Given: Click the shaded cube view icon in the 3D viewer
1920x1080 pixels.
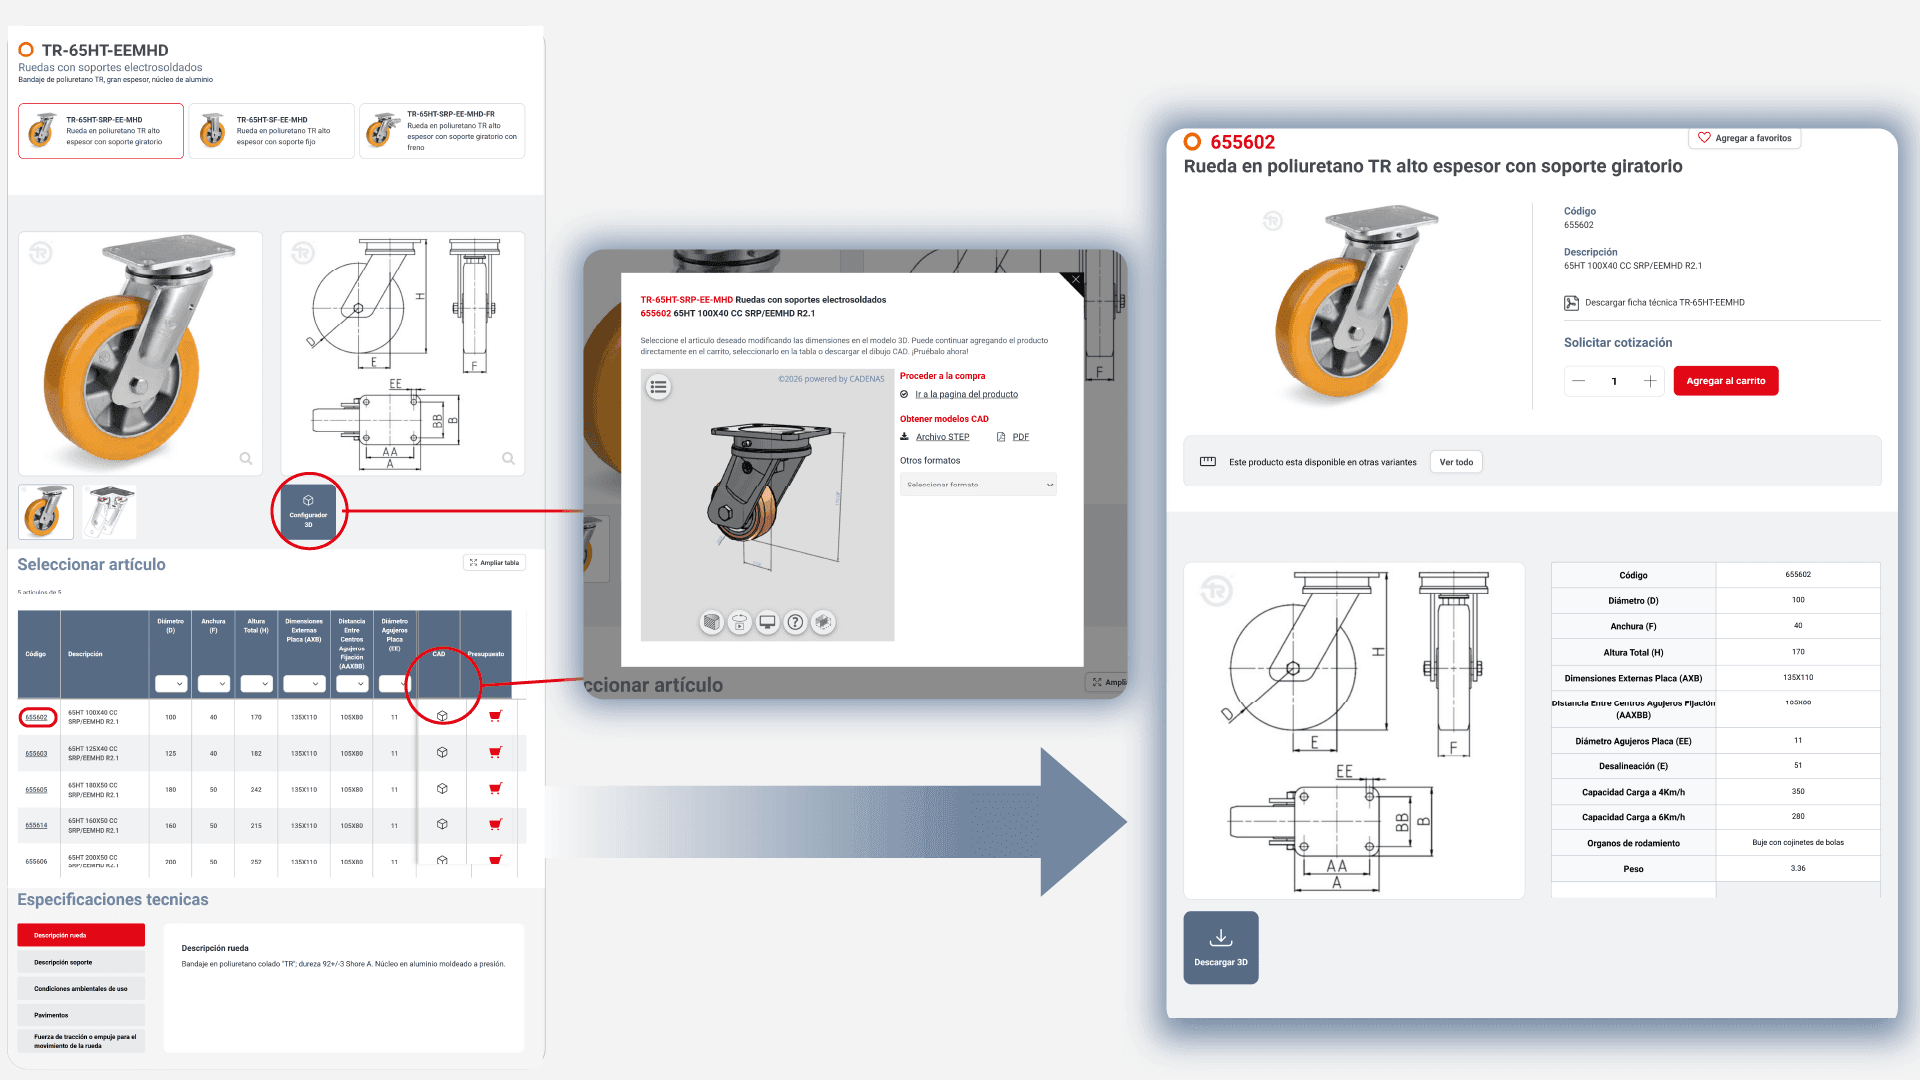Looking at the screenshot, I should coord(711,622).
